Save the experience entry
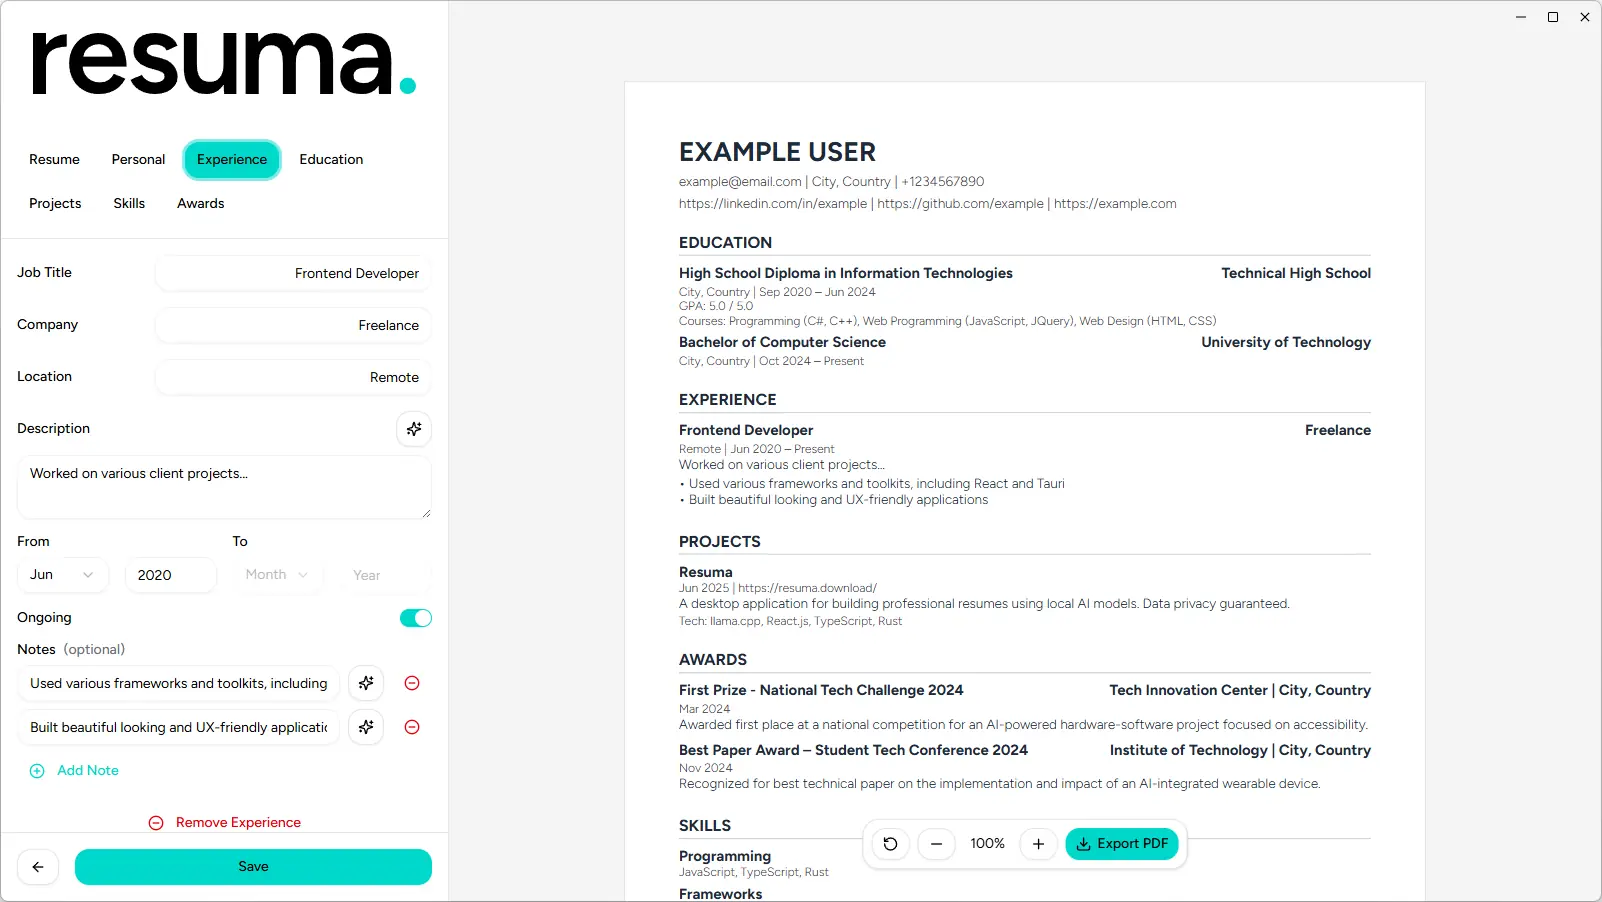 click(x=253, y=867)
